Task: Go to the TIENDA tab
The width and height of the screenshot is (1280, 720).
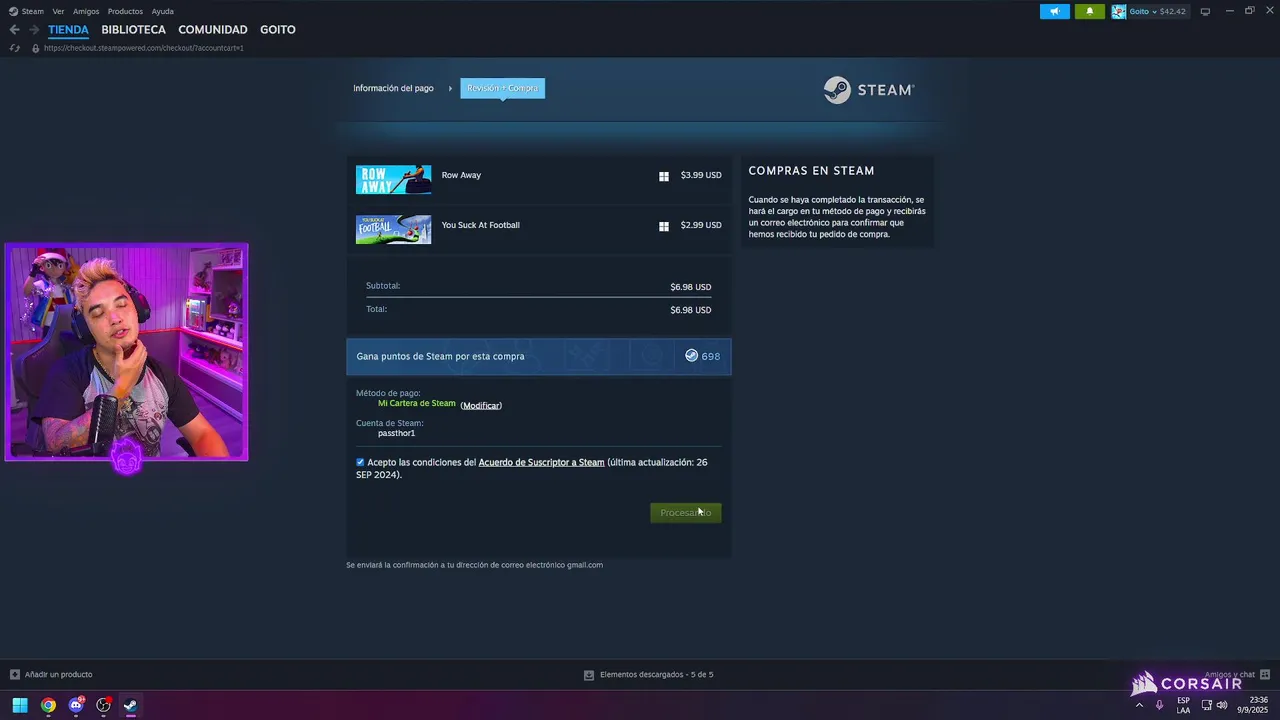Action: tap(68, 30)
